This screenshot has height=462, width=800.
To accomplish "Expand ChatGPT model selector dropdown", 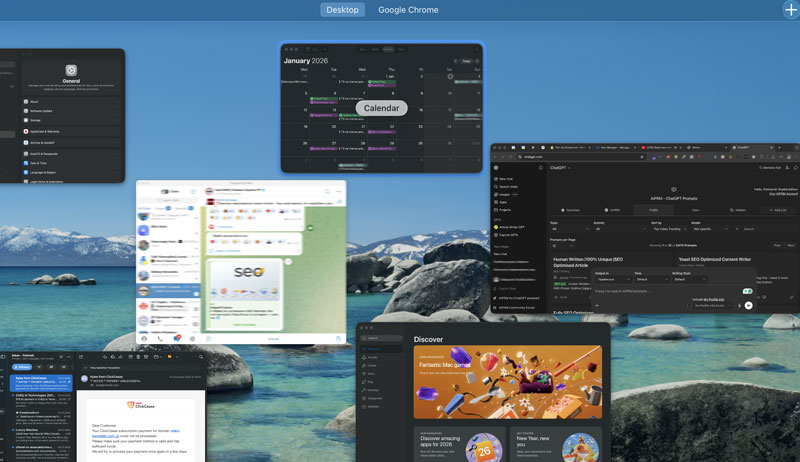I will [560, 168].
